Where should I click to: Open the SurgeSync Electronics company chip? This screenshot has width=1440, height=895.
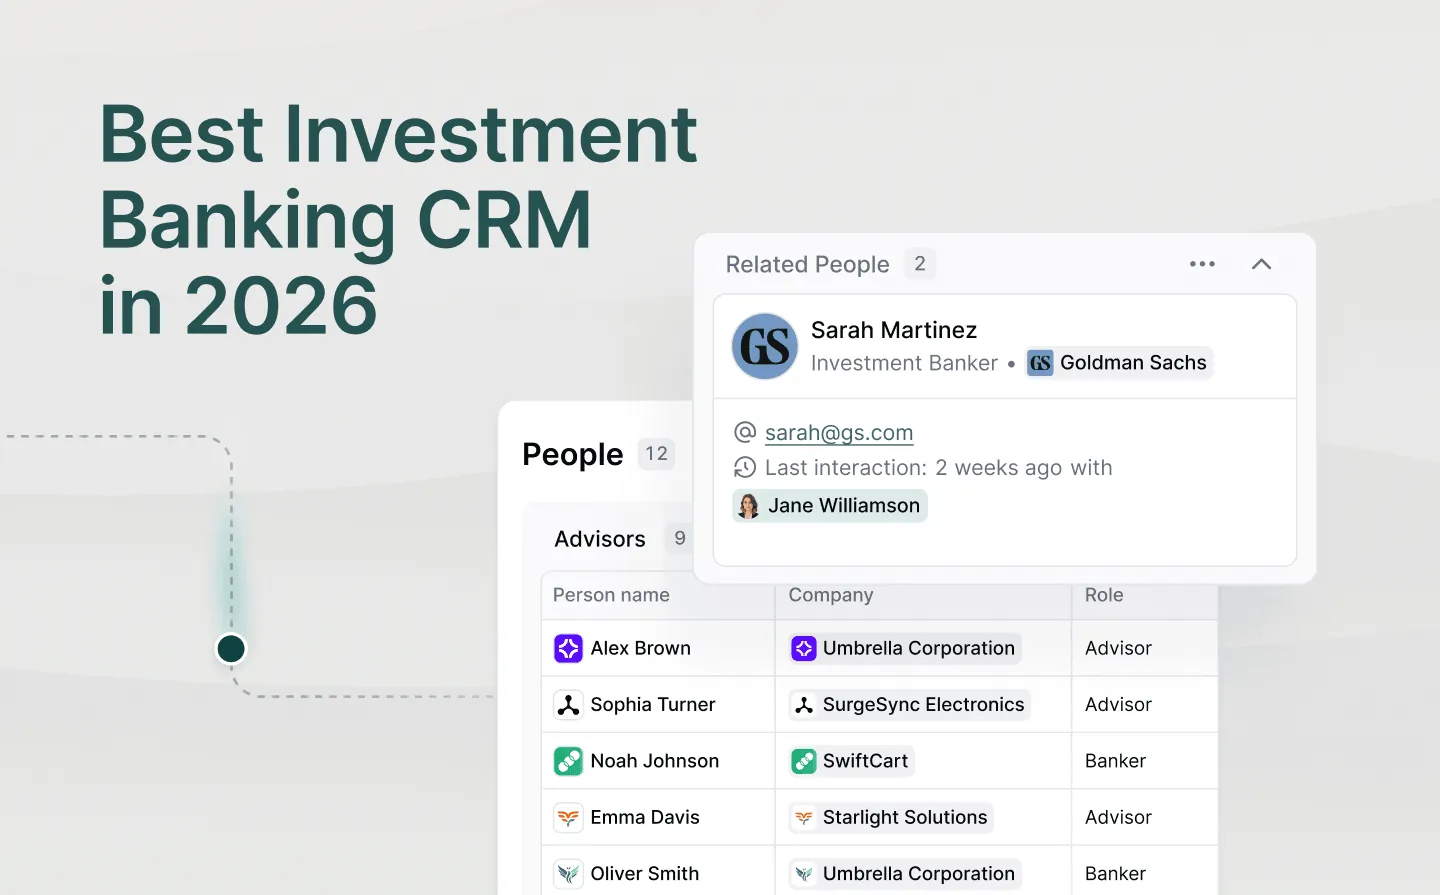point(910,705)
